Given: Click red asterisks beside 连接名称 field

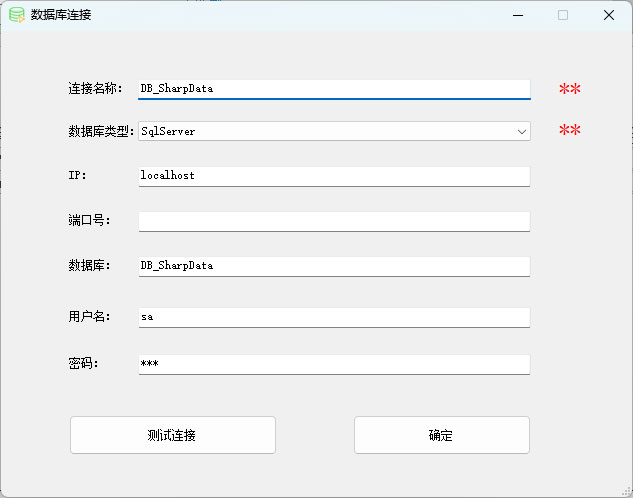Looking at the screenshot, I should [x=569, y=89].
